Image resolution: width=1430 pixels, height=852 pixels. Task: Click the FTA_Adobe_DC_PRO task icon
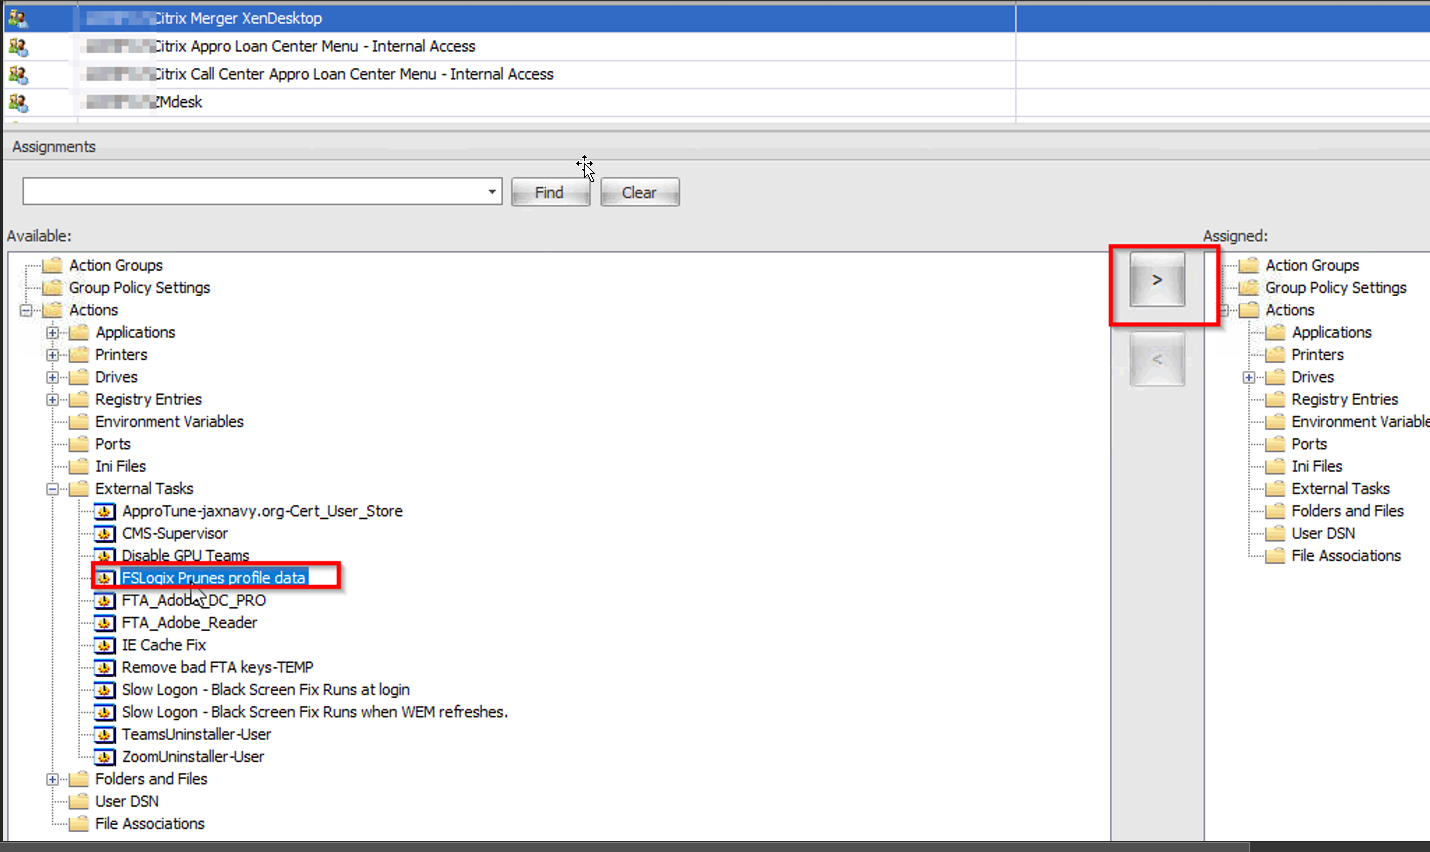pos(105,600)
